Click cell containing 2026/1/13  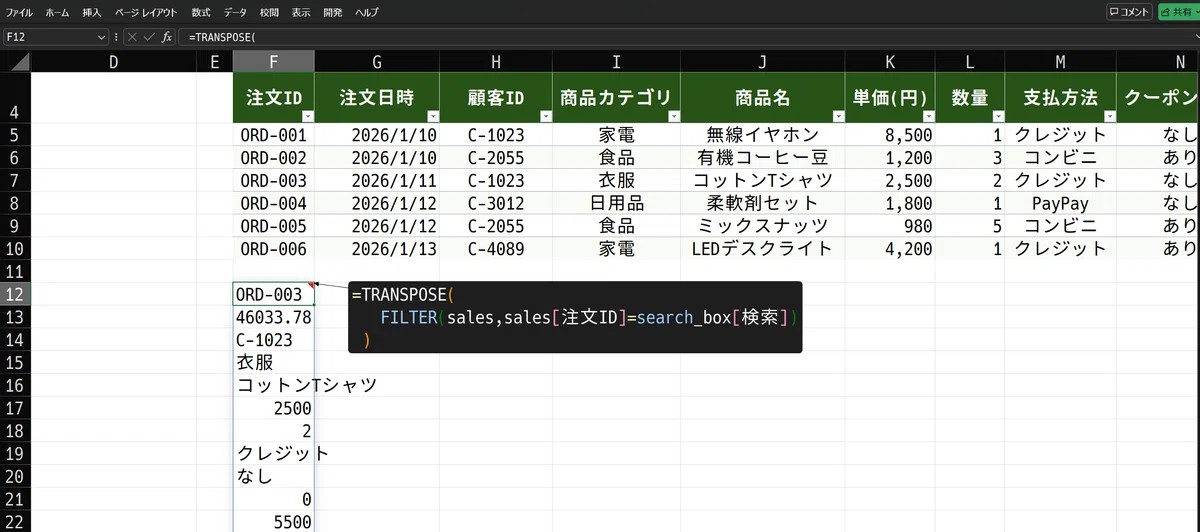(377, 249)
